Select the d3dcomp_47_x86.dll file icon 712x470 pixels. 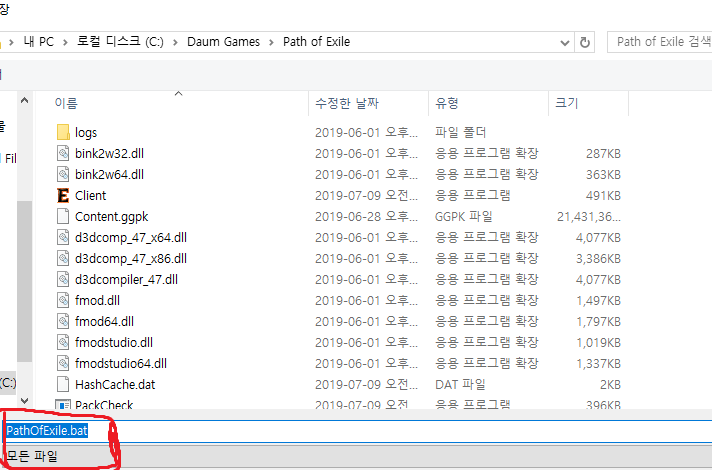63,258
